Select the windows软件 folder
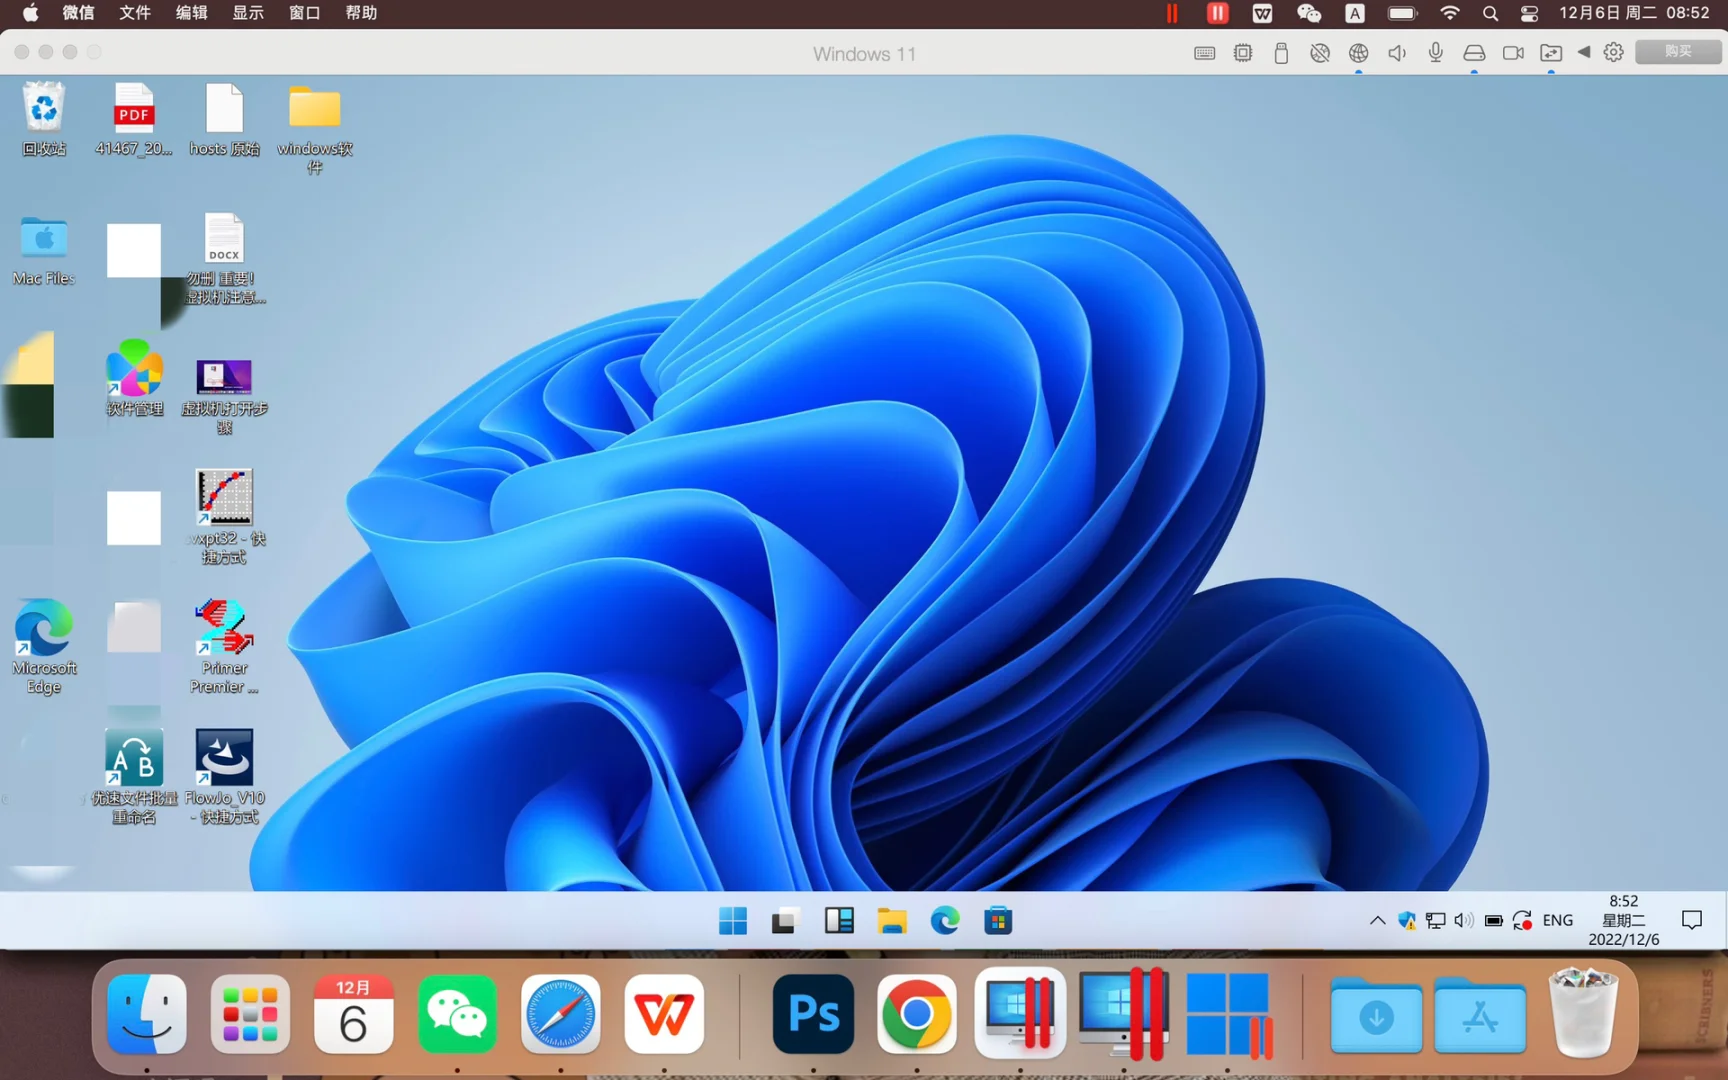The height and width of the screenshot is (1080, 1728). pyautogui.click(x=315, y=128)
